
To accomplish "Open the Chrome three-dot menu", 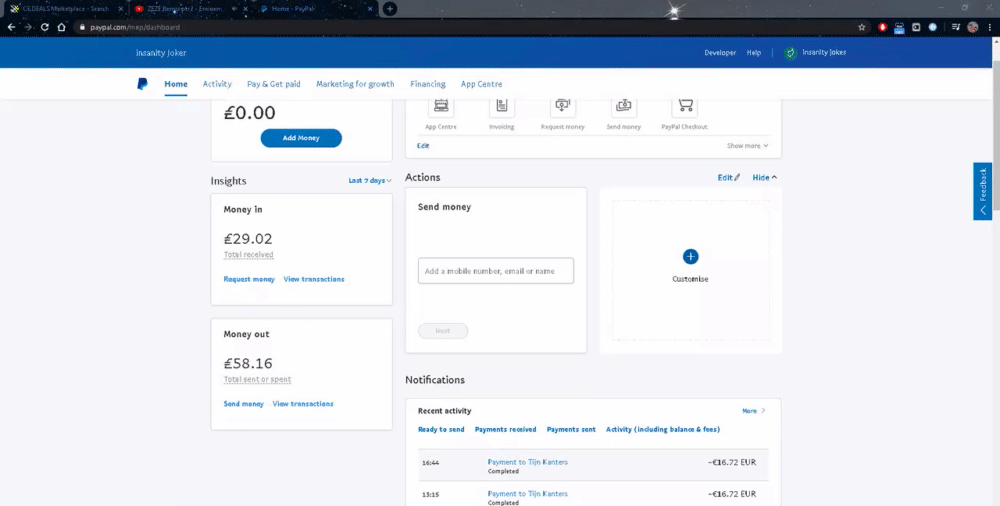I will tap(990, 27).
